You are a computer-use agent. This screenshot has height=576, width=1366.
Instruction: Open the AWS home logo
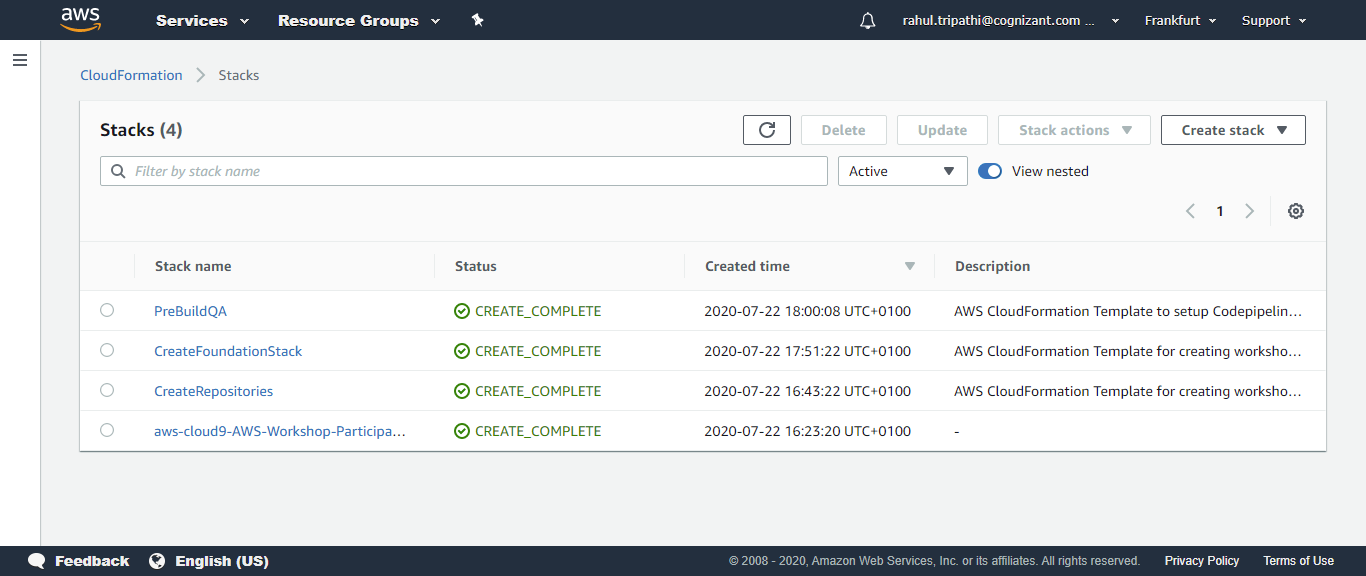[x=80, y=19]
